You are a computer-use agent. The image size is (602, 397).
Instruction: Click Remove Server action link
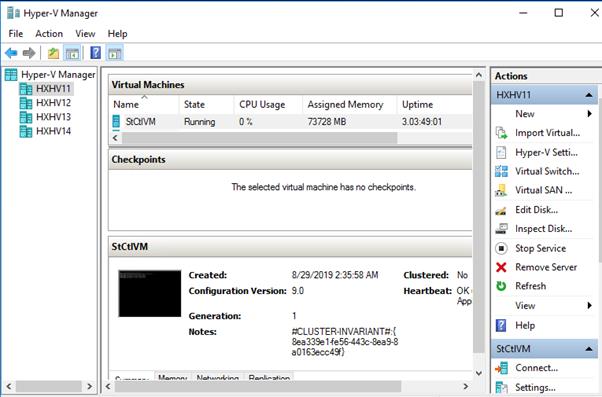pos(546,267)
